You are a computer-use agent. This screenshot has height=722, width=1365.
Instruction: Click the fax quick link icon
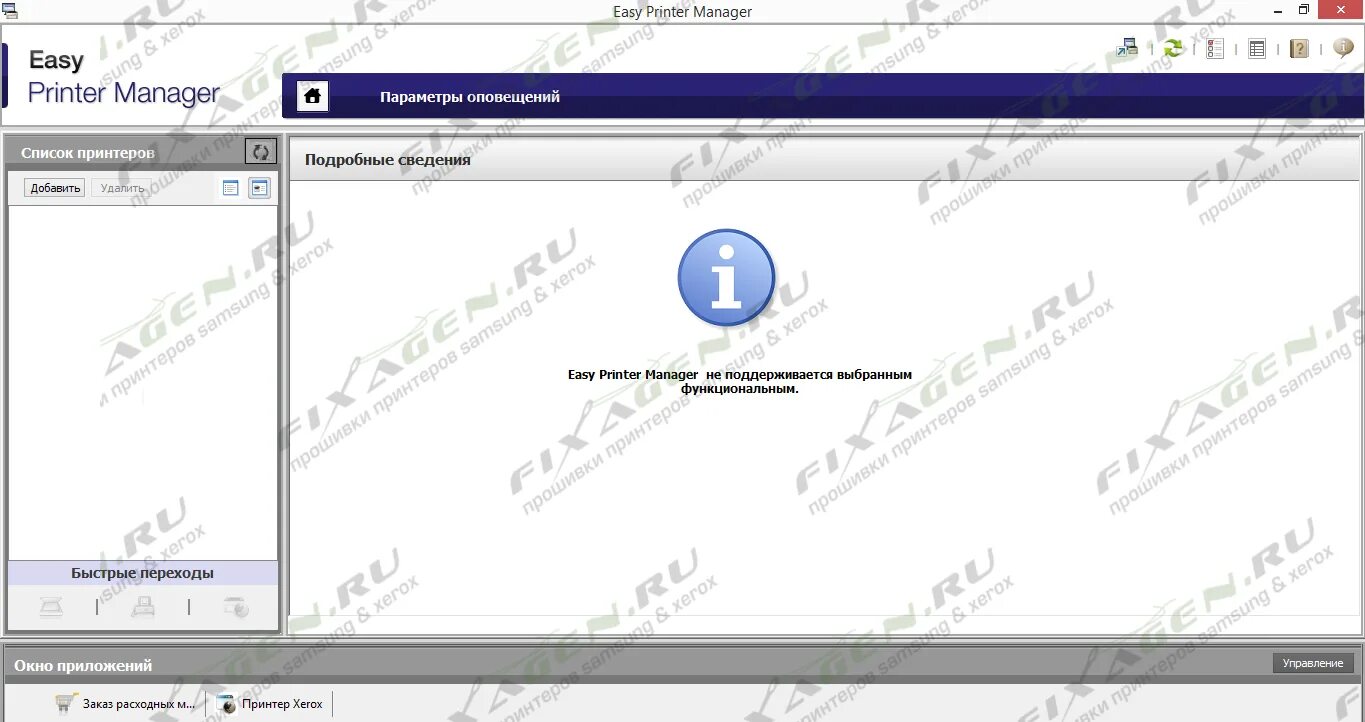coord(143,607)
